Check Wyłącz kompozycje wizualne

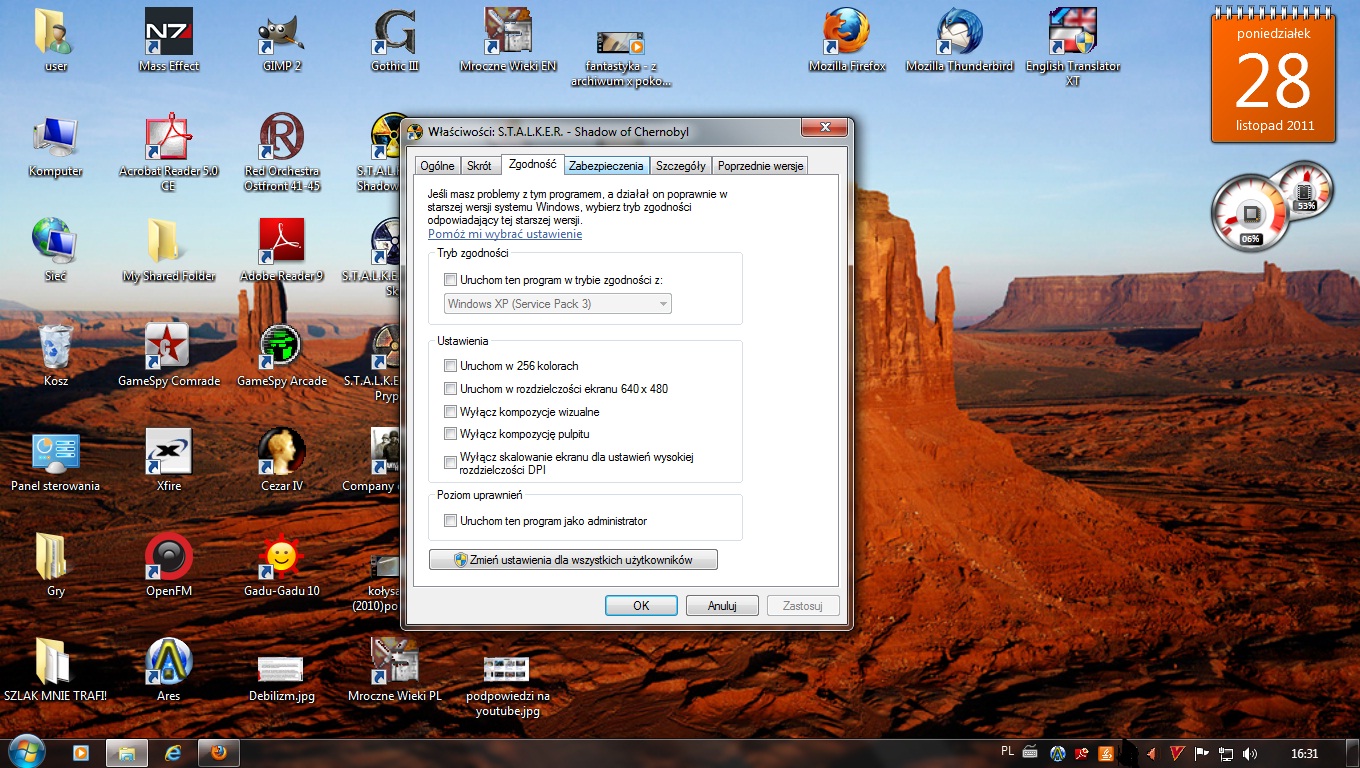[451, 412]
